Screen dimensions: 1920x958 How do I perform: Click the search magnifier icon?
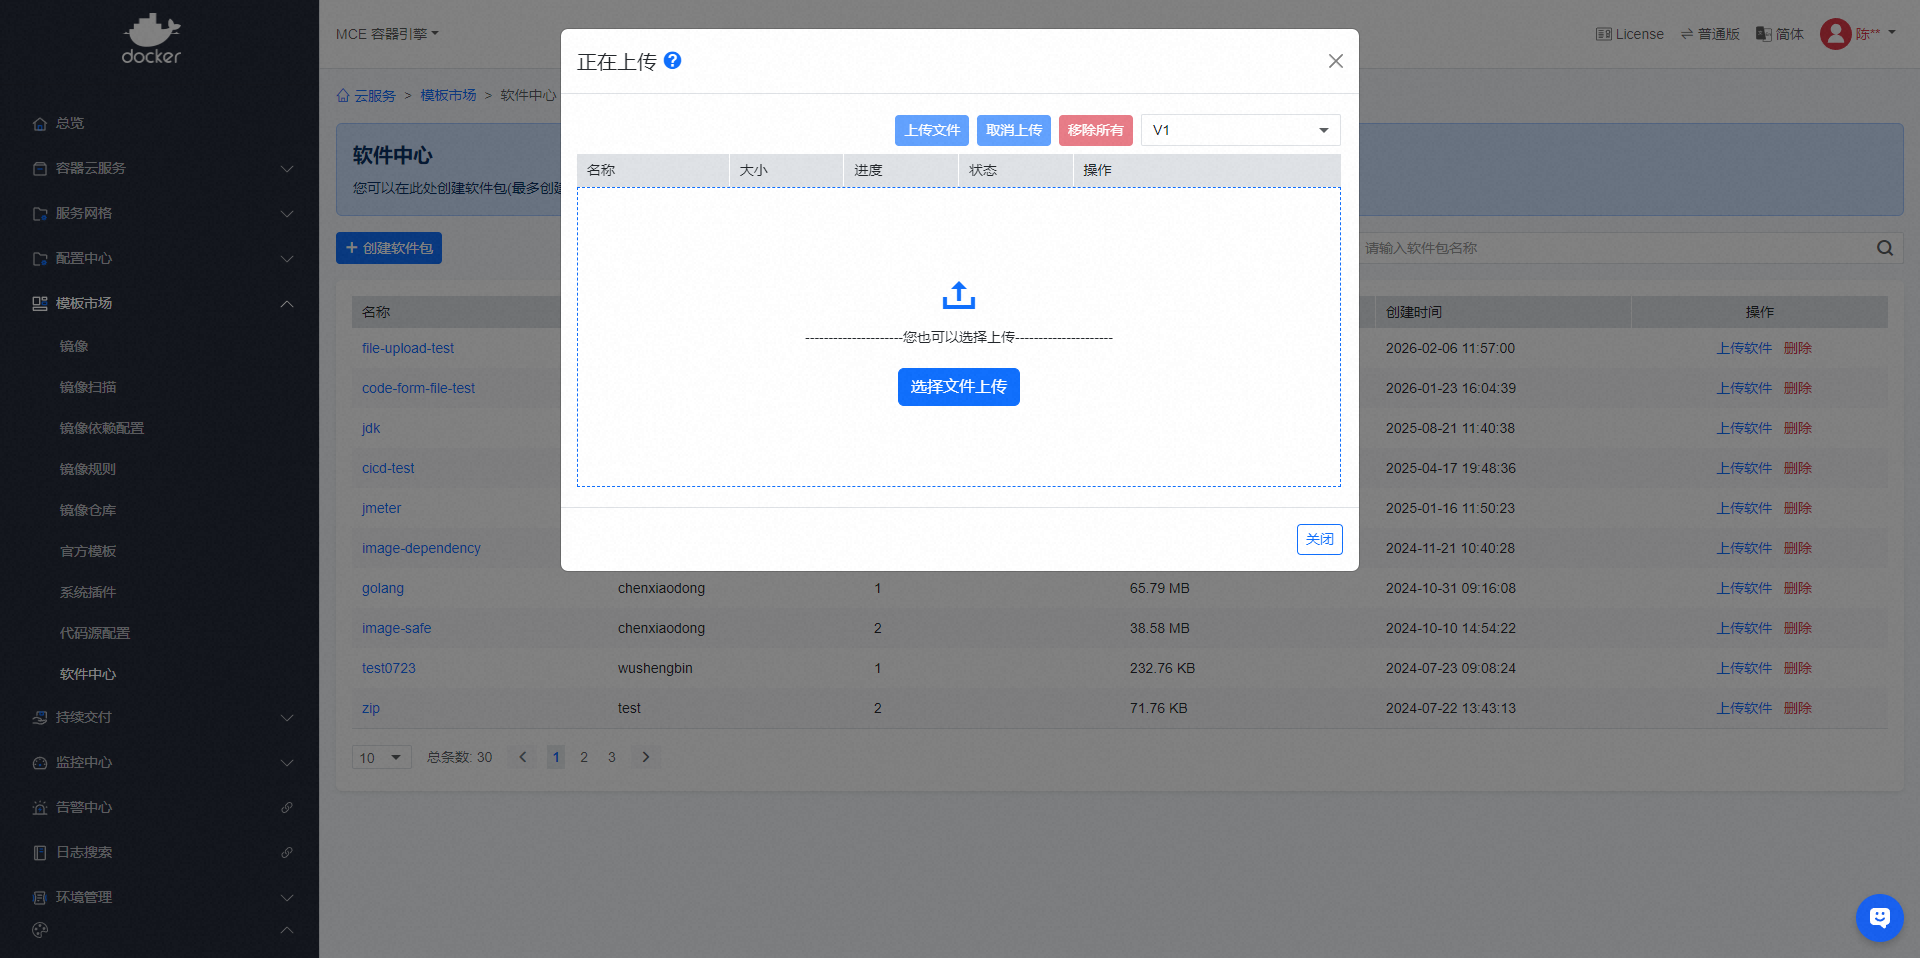click(x=1884, y=248)
